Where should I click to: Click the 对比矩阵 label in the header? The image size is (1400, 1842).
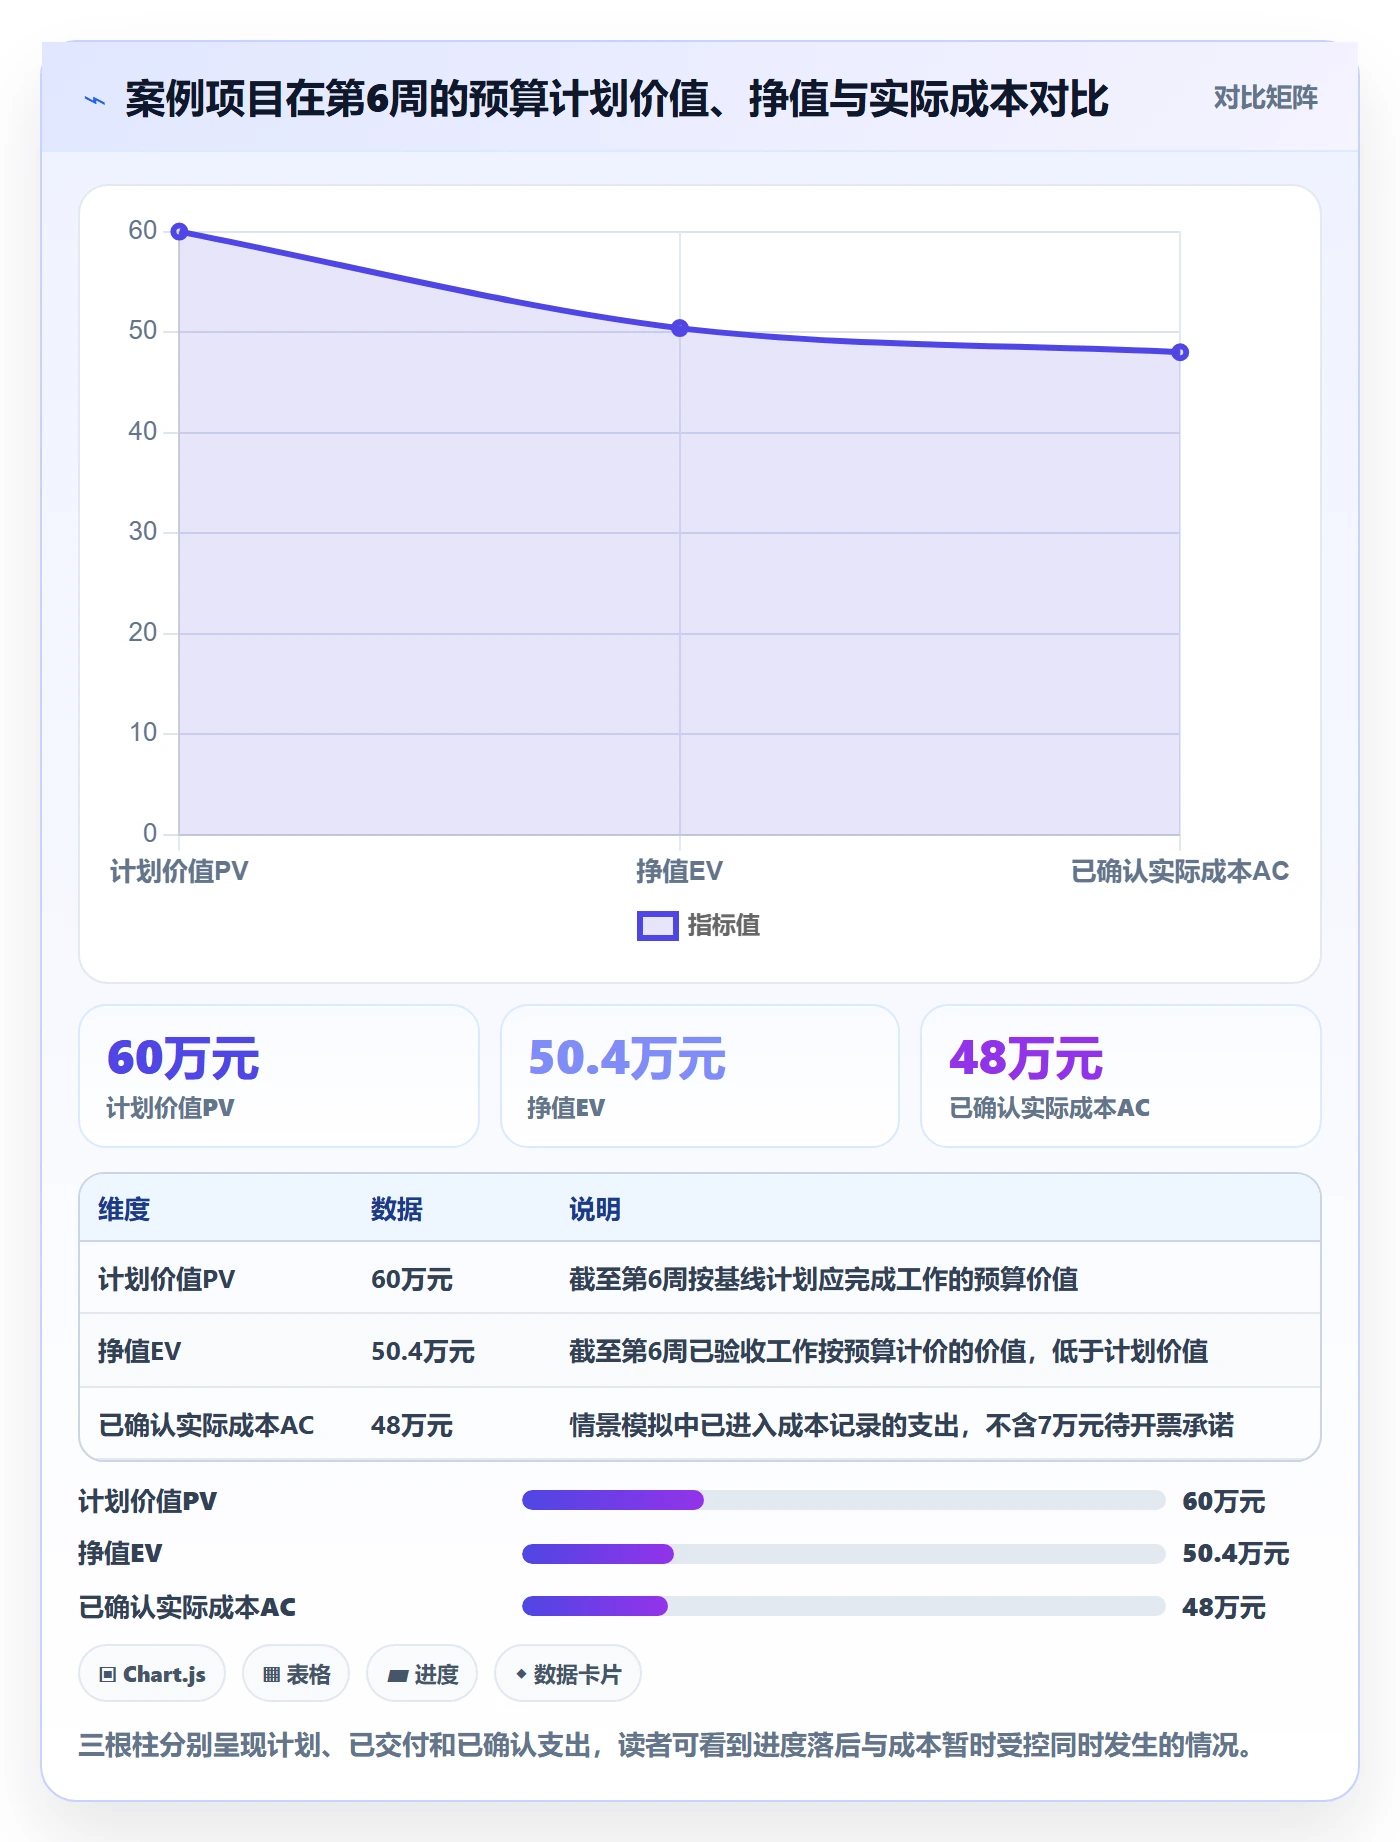[1265, 98]
